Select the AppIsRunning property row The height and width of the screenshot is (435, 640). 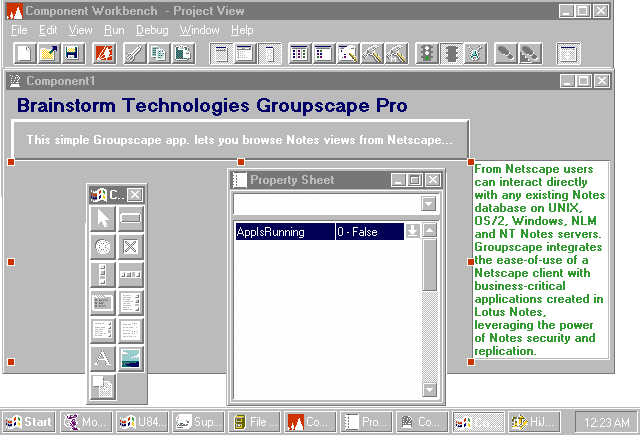point(320,232)
